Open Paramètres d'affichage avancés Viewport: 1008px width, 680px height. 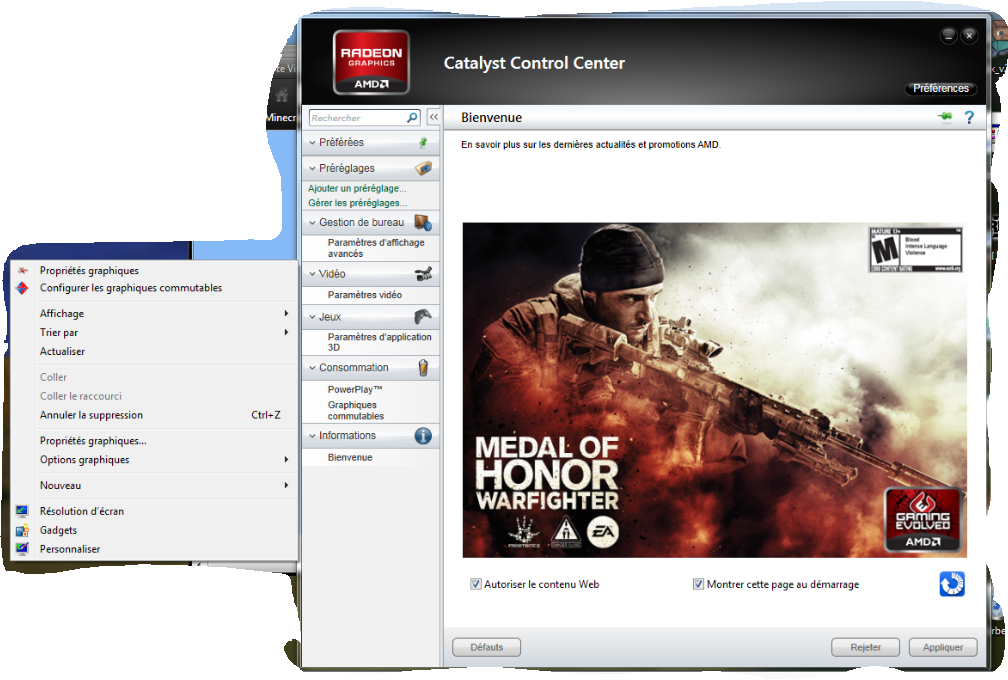pos(376,248)
